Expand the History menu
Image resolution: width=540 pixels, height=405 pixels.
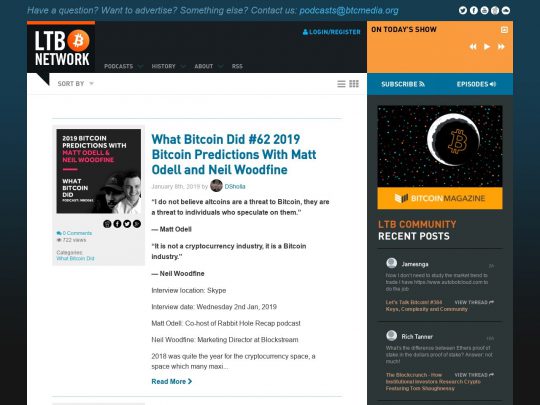coord(168,66)
